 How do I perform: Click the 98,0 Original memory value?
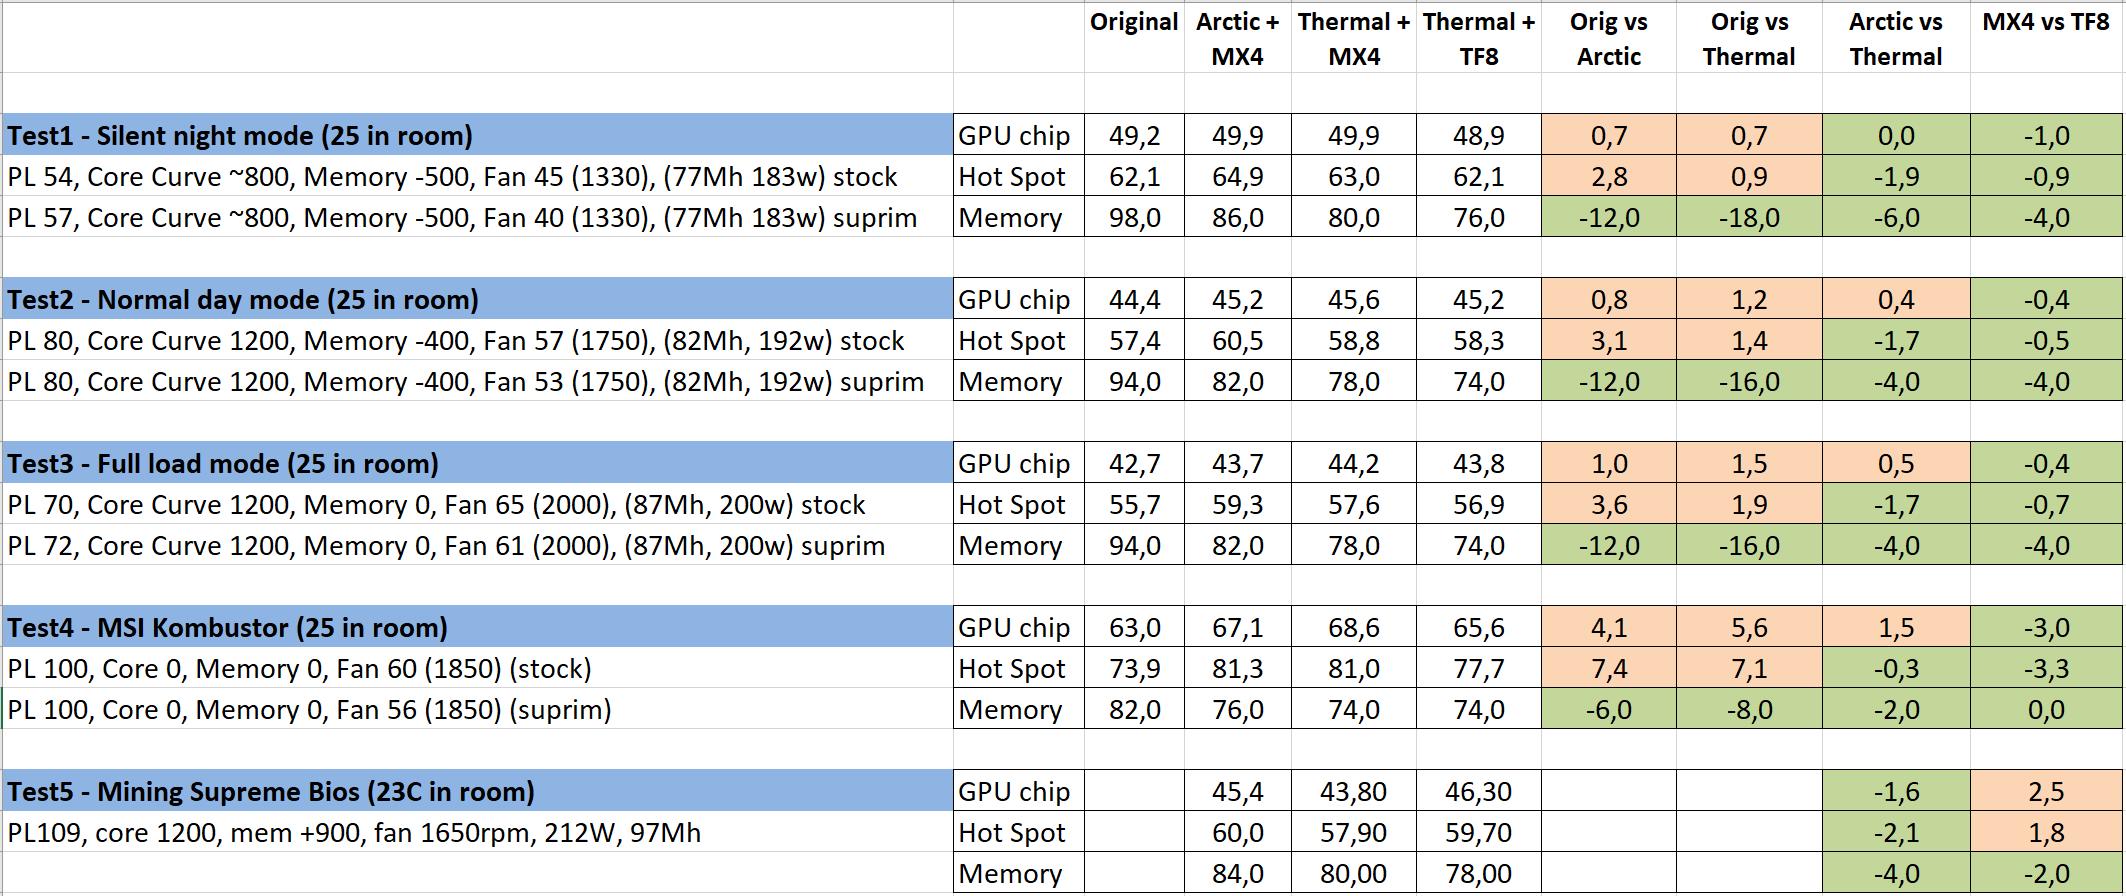point(1135,218)
